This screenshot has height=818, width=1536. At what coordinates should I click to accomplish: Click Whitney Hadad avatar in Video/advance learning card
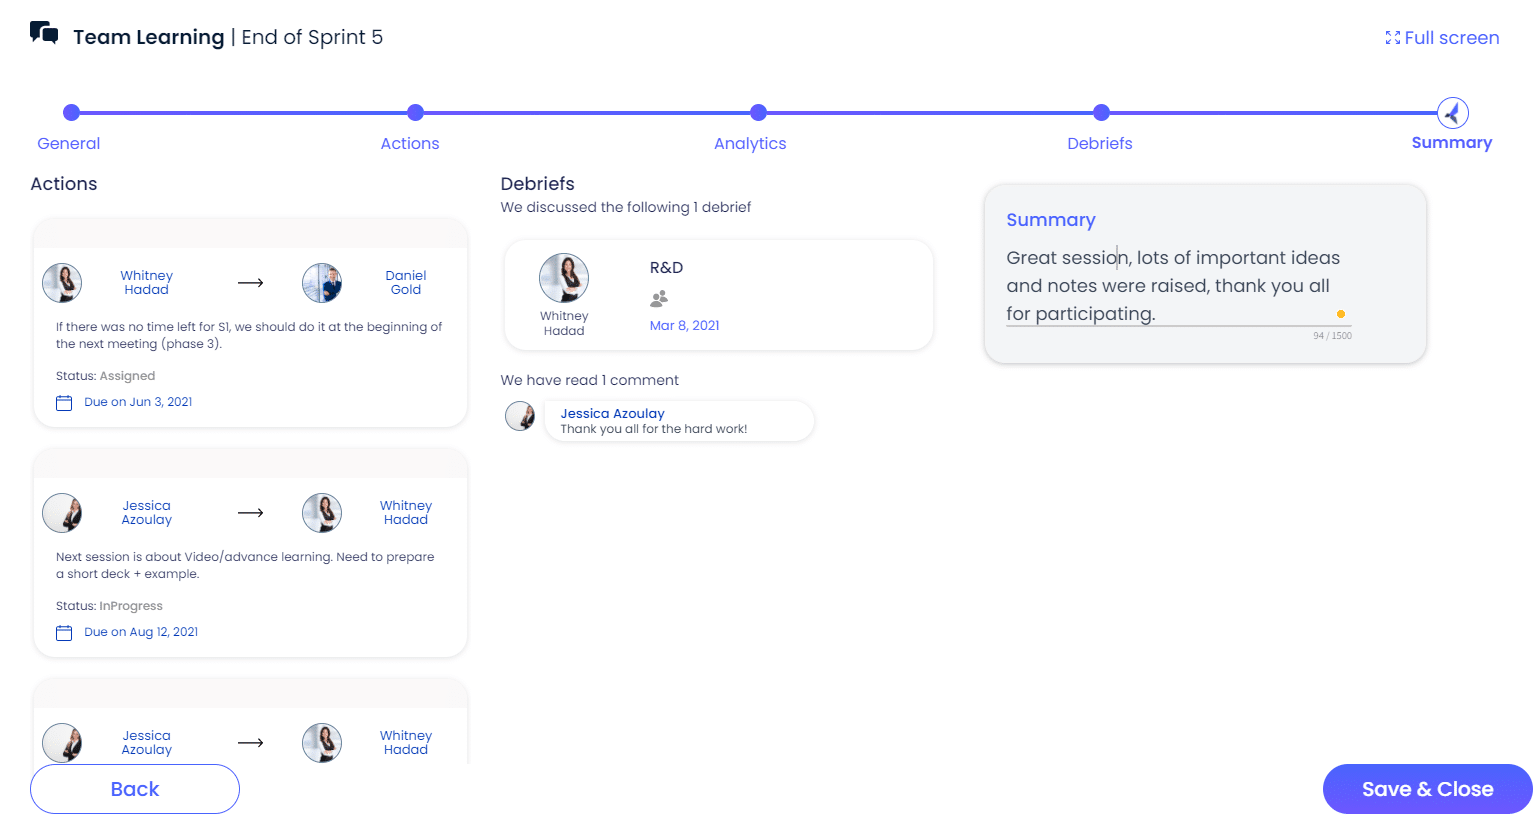[322, 513]
